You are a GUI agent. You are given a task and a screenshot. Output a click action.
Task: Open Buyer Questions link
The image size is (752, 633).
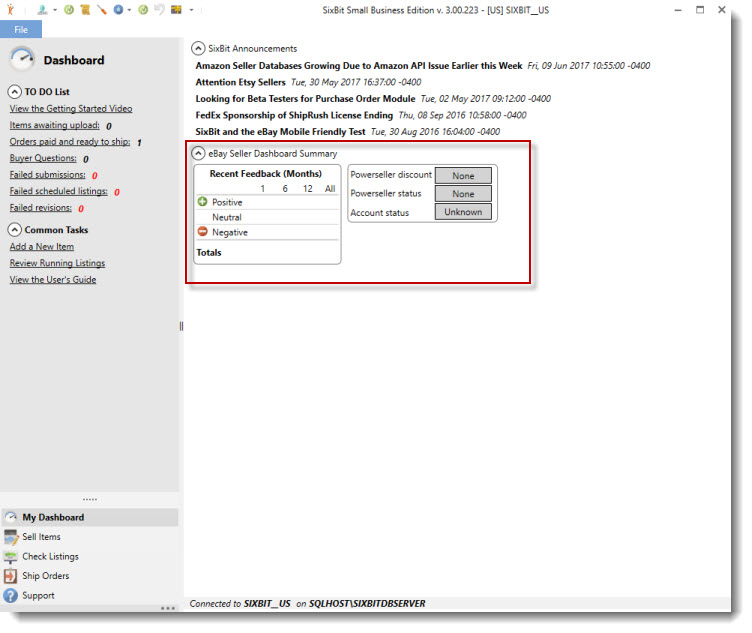(x=43, y=158)
